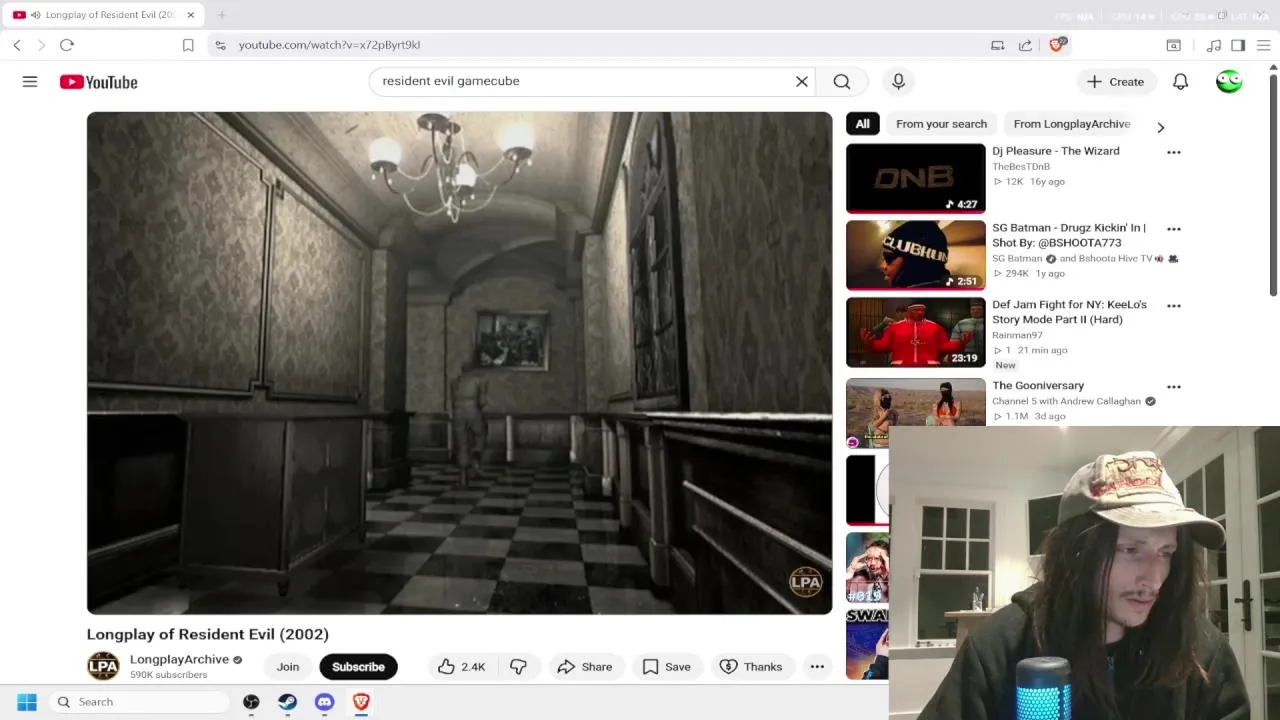1280x720 pixels.
Task: Open TheBesTDnB channel name
Action: [x=1021, y=167]
